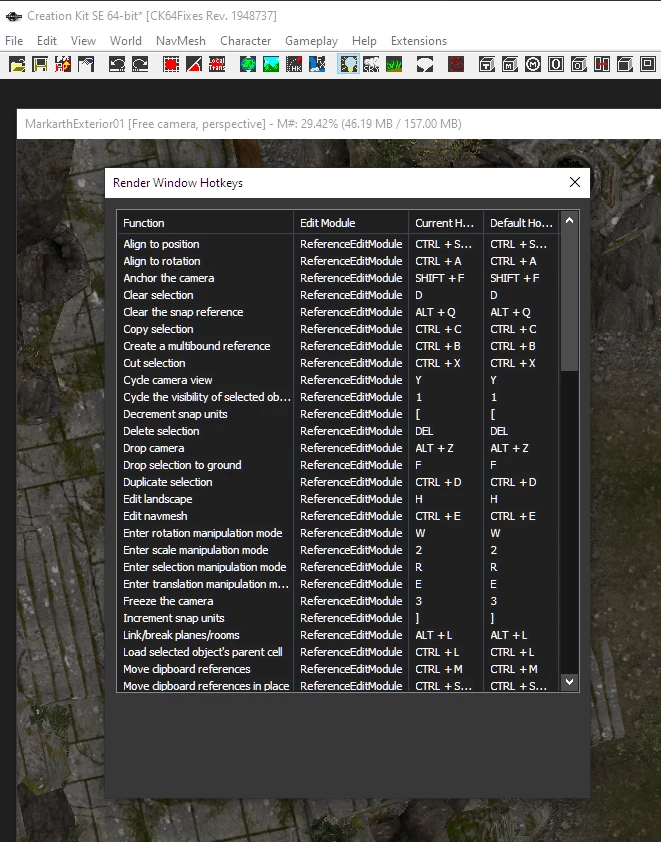Select the 'Increment snap units' row
Image resolution: width=661 pixels, height=842 pixels.
[338, 618]
